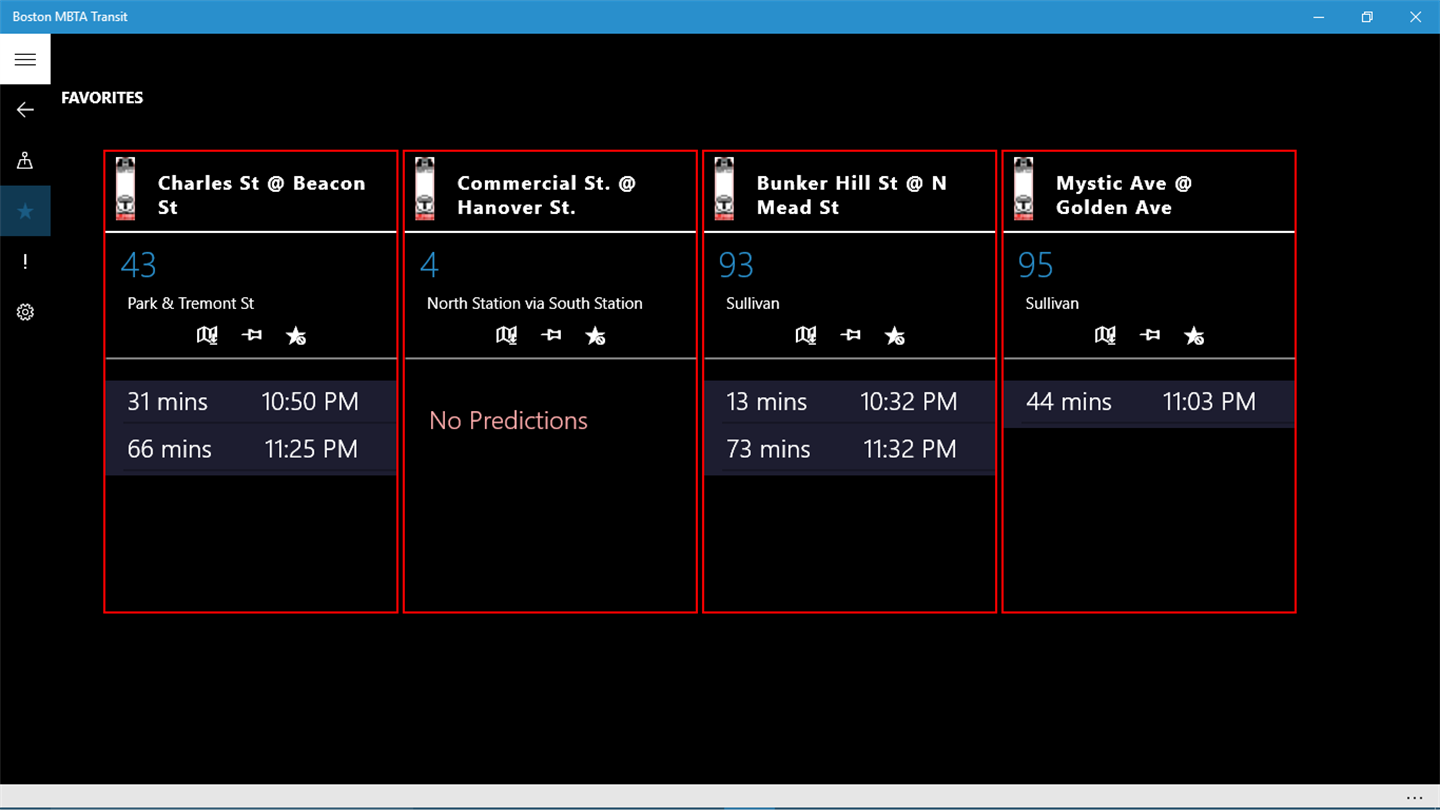This screenshot has height=810, width=1440.
Task: Go back using the back arrow
Action: (25, 110)
